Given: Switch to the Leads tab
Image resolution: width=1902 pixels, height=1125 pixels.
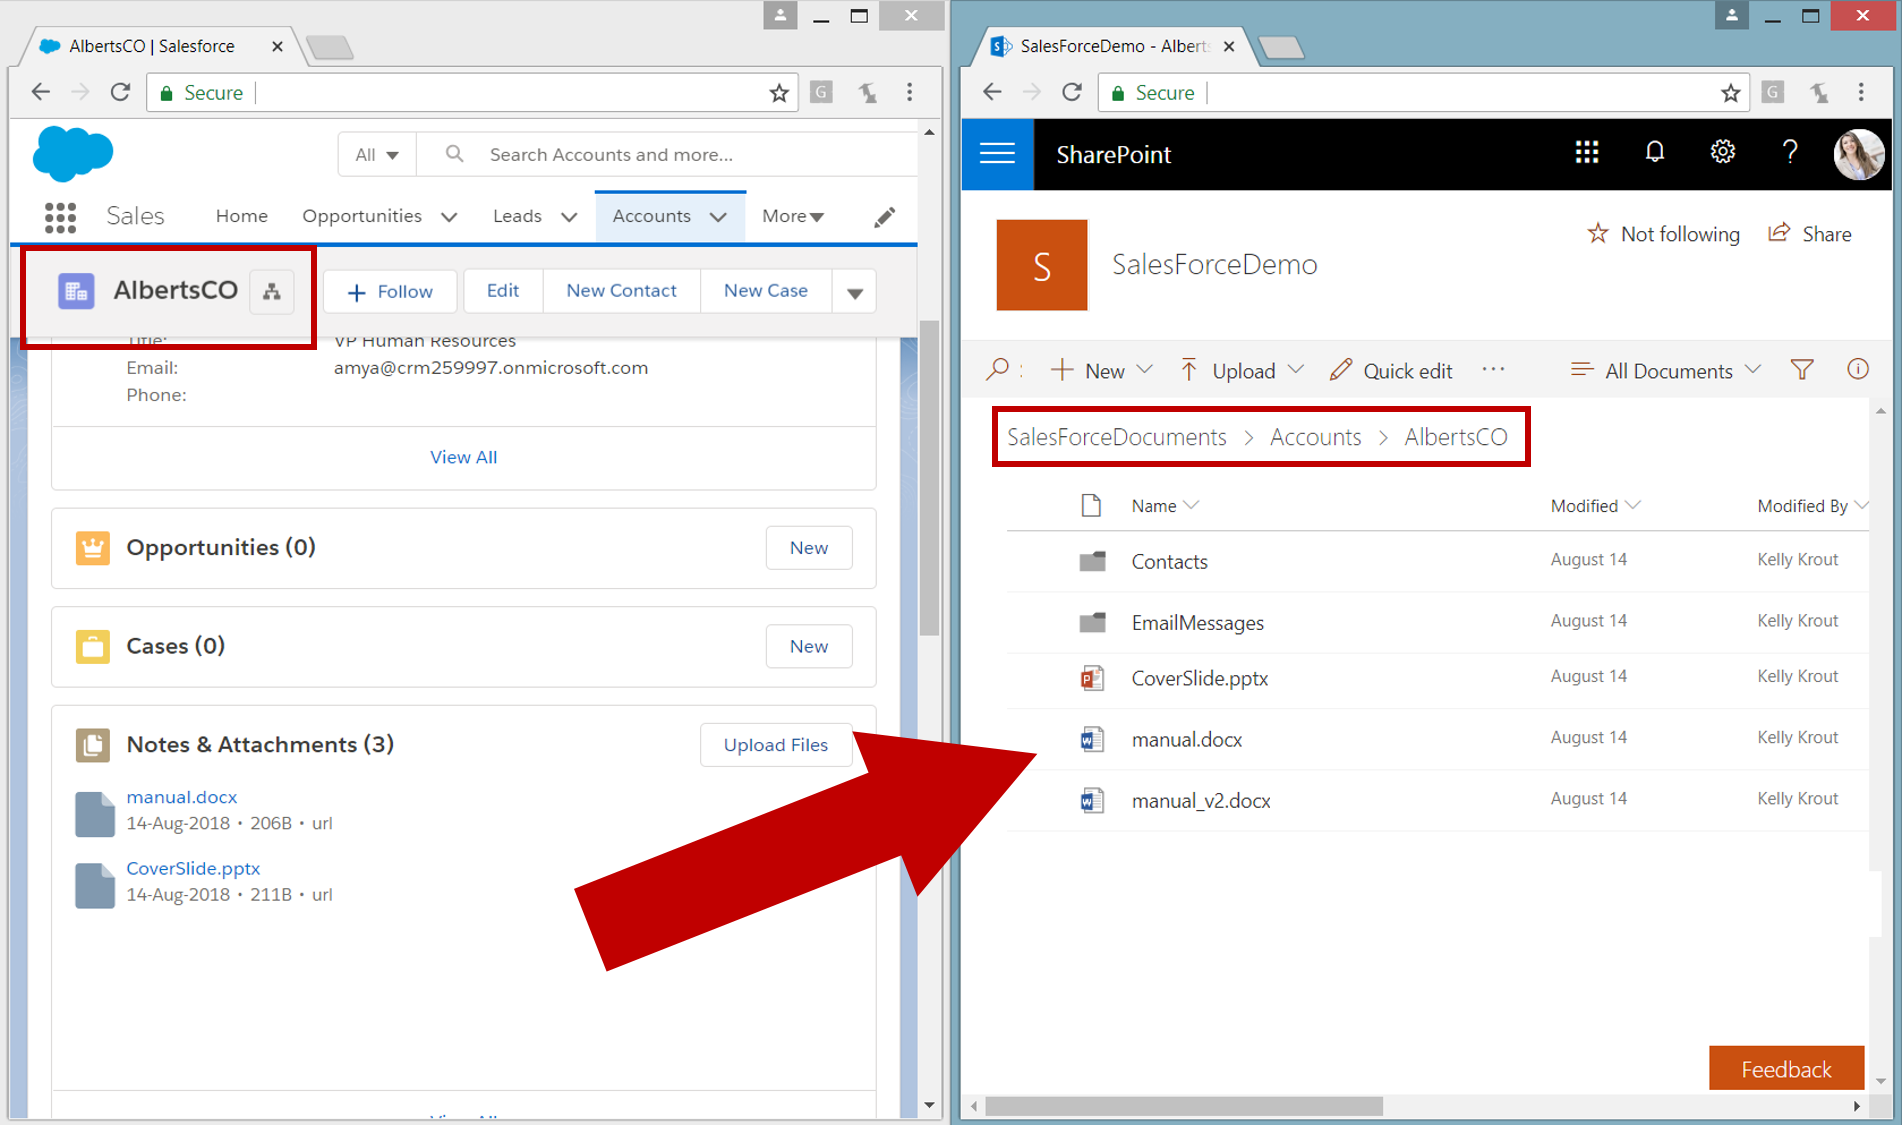Looking at the screenshot, I should pos(516,216).
